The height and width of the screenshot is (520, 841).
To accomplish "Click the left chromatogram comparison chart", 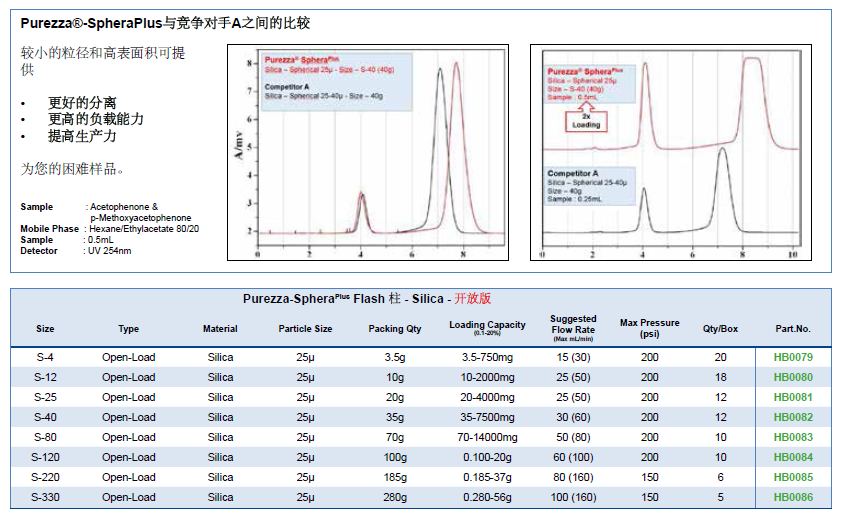I will pyautogui.click(x=368, y=153).
